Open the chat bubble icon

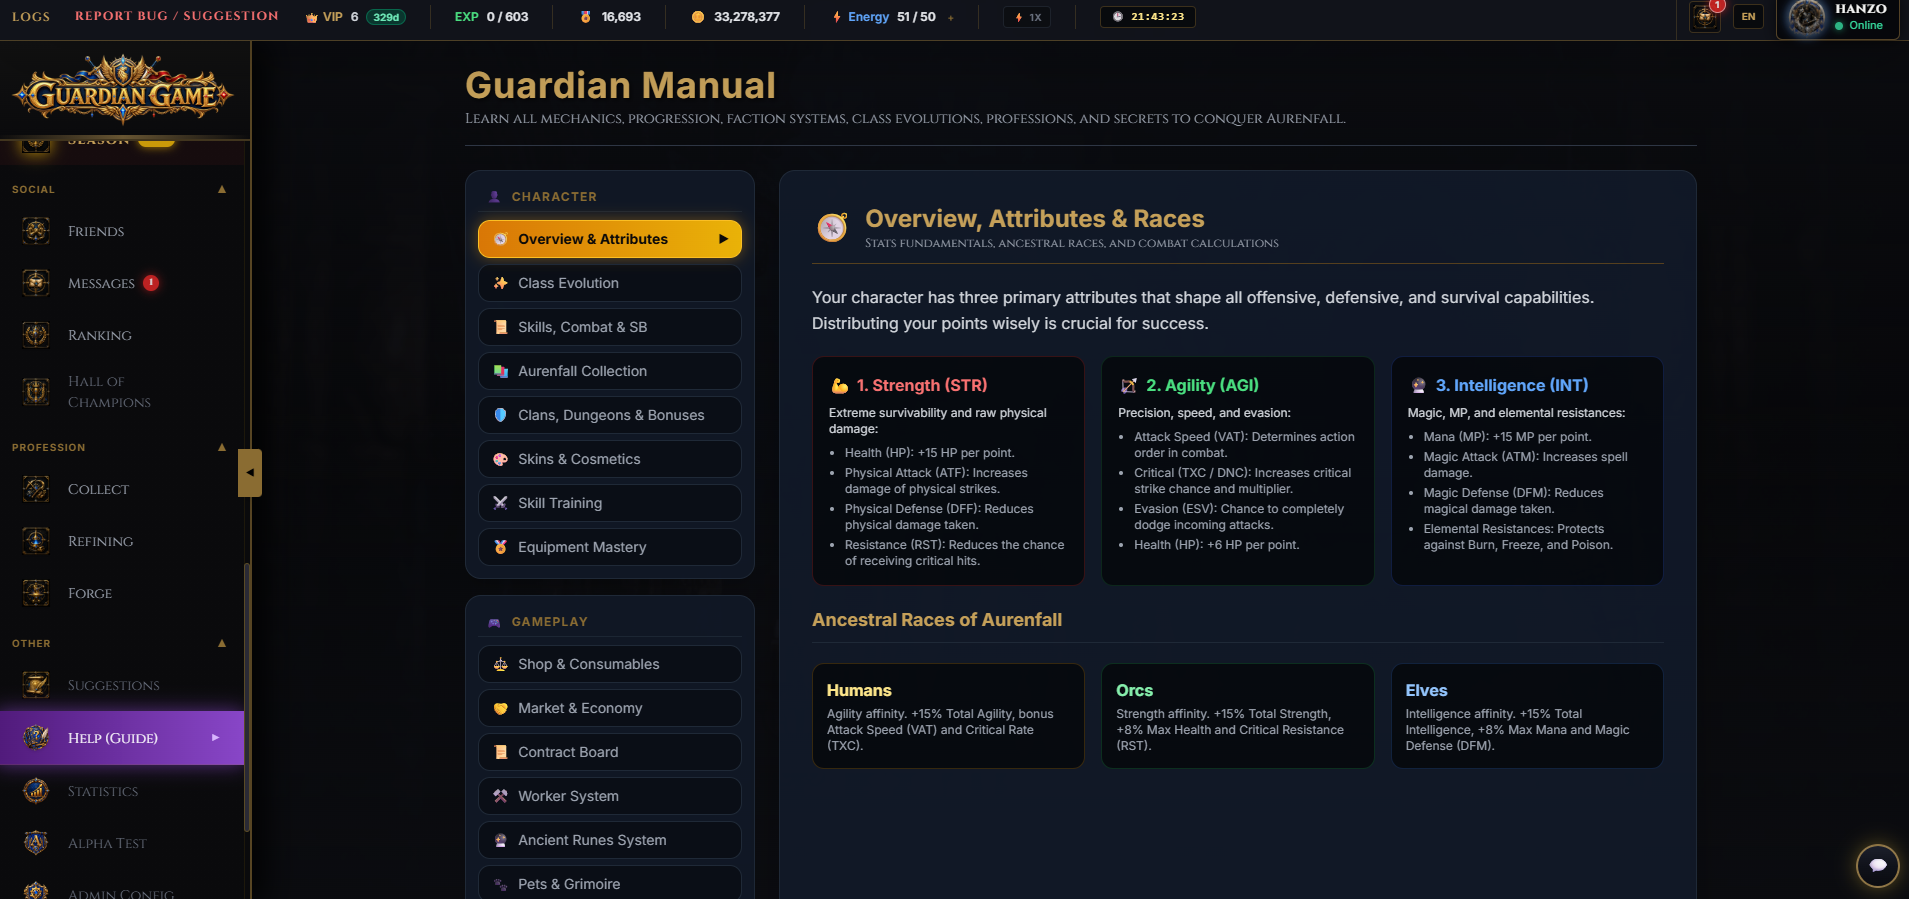pos(1877,865)
